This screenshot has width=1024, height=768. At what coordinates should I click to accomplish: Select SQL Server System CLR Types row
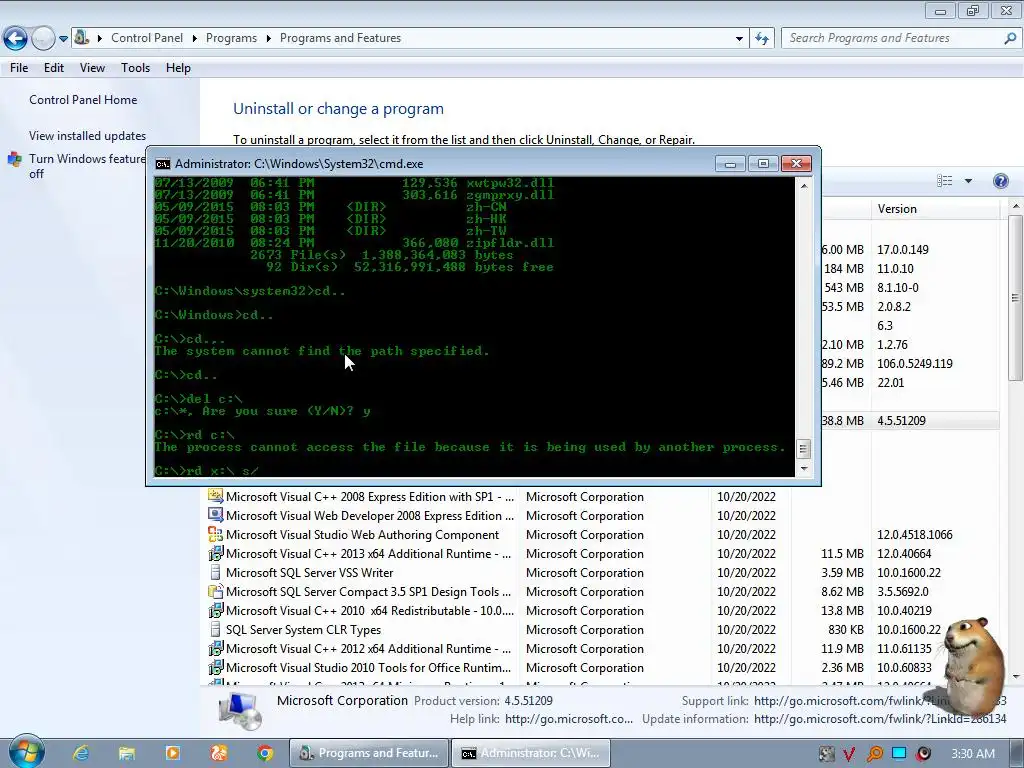[603, 630]
